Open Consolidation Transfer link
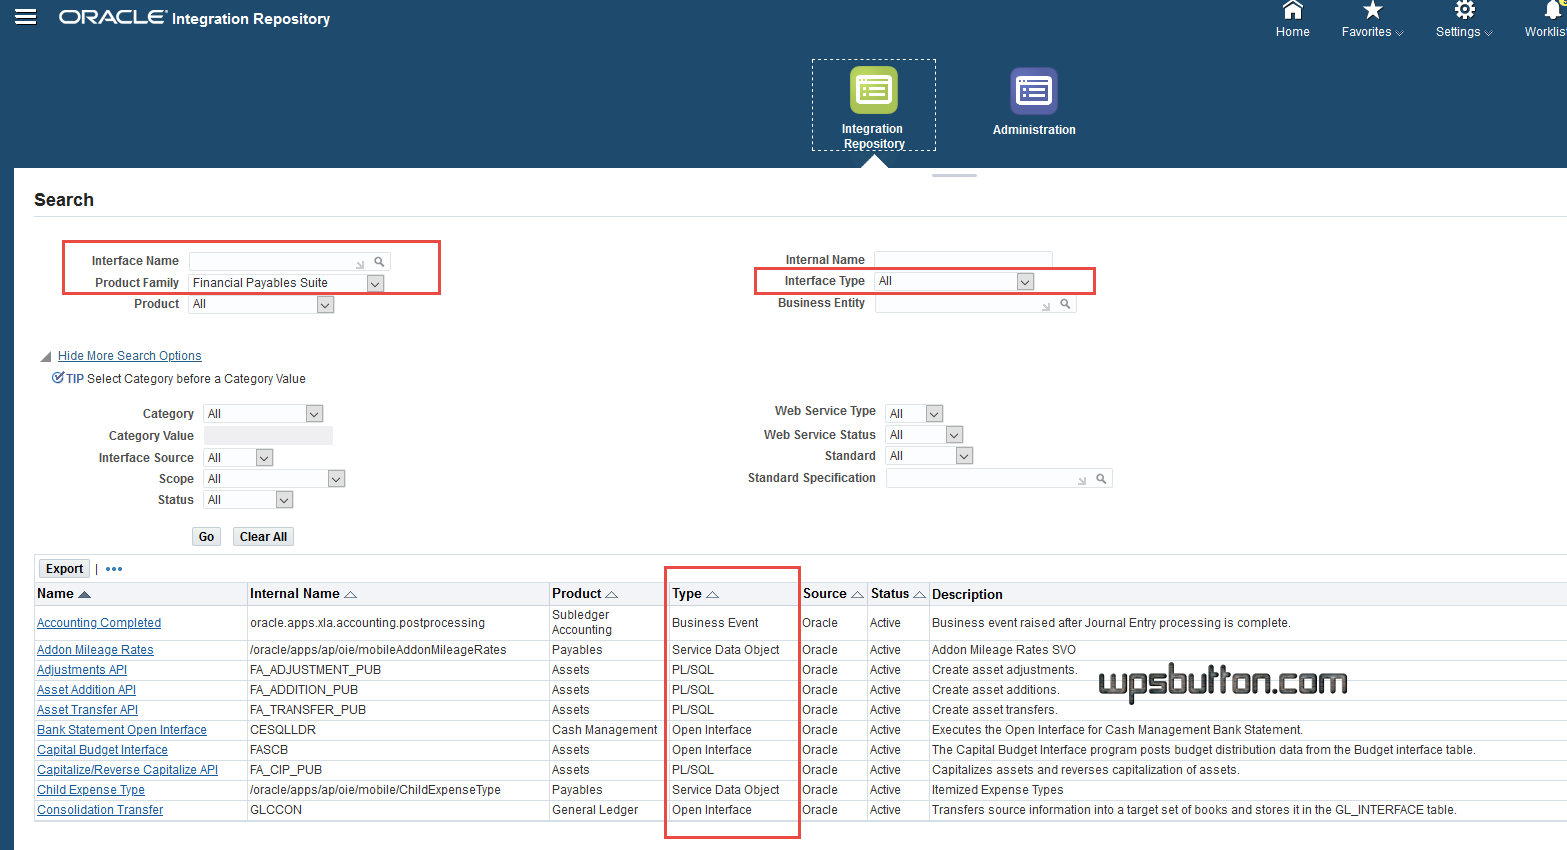This screenshot has width=1567, height=850. coord(100,810)
